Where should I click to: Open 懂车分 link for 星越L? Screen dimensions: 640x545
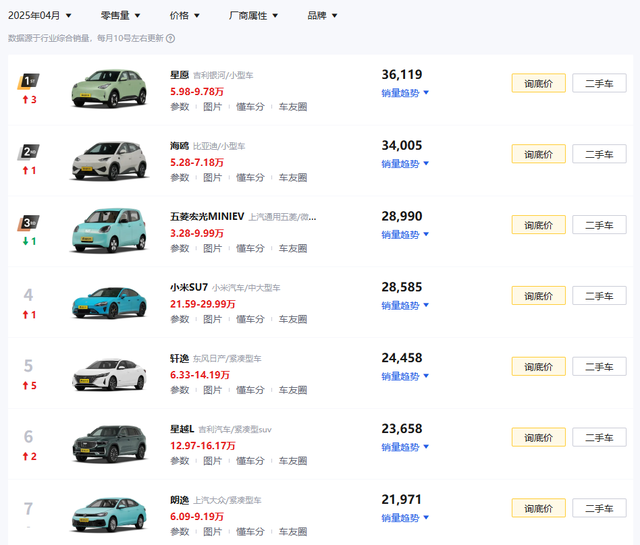tap(250, 462)
